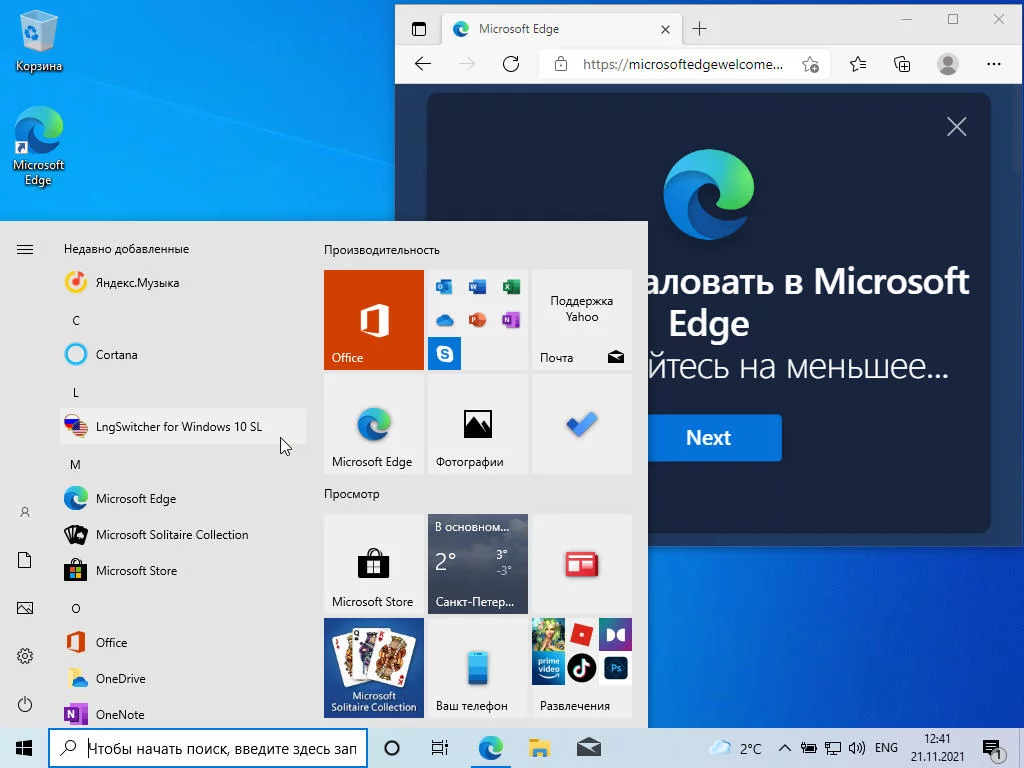1024x768 pixels.
Task: Launch Photos tile (Фотографии)
Action: tap(477, 424)
